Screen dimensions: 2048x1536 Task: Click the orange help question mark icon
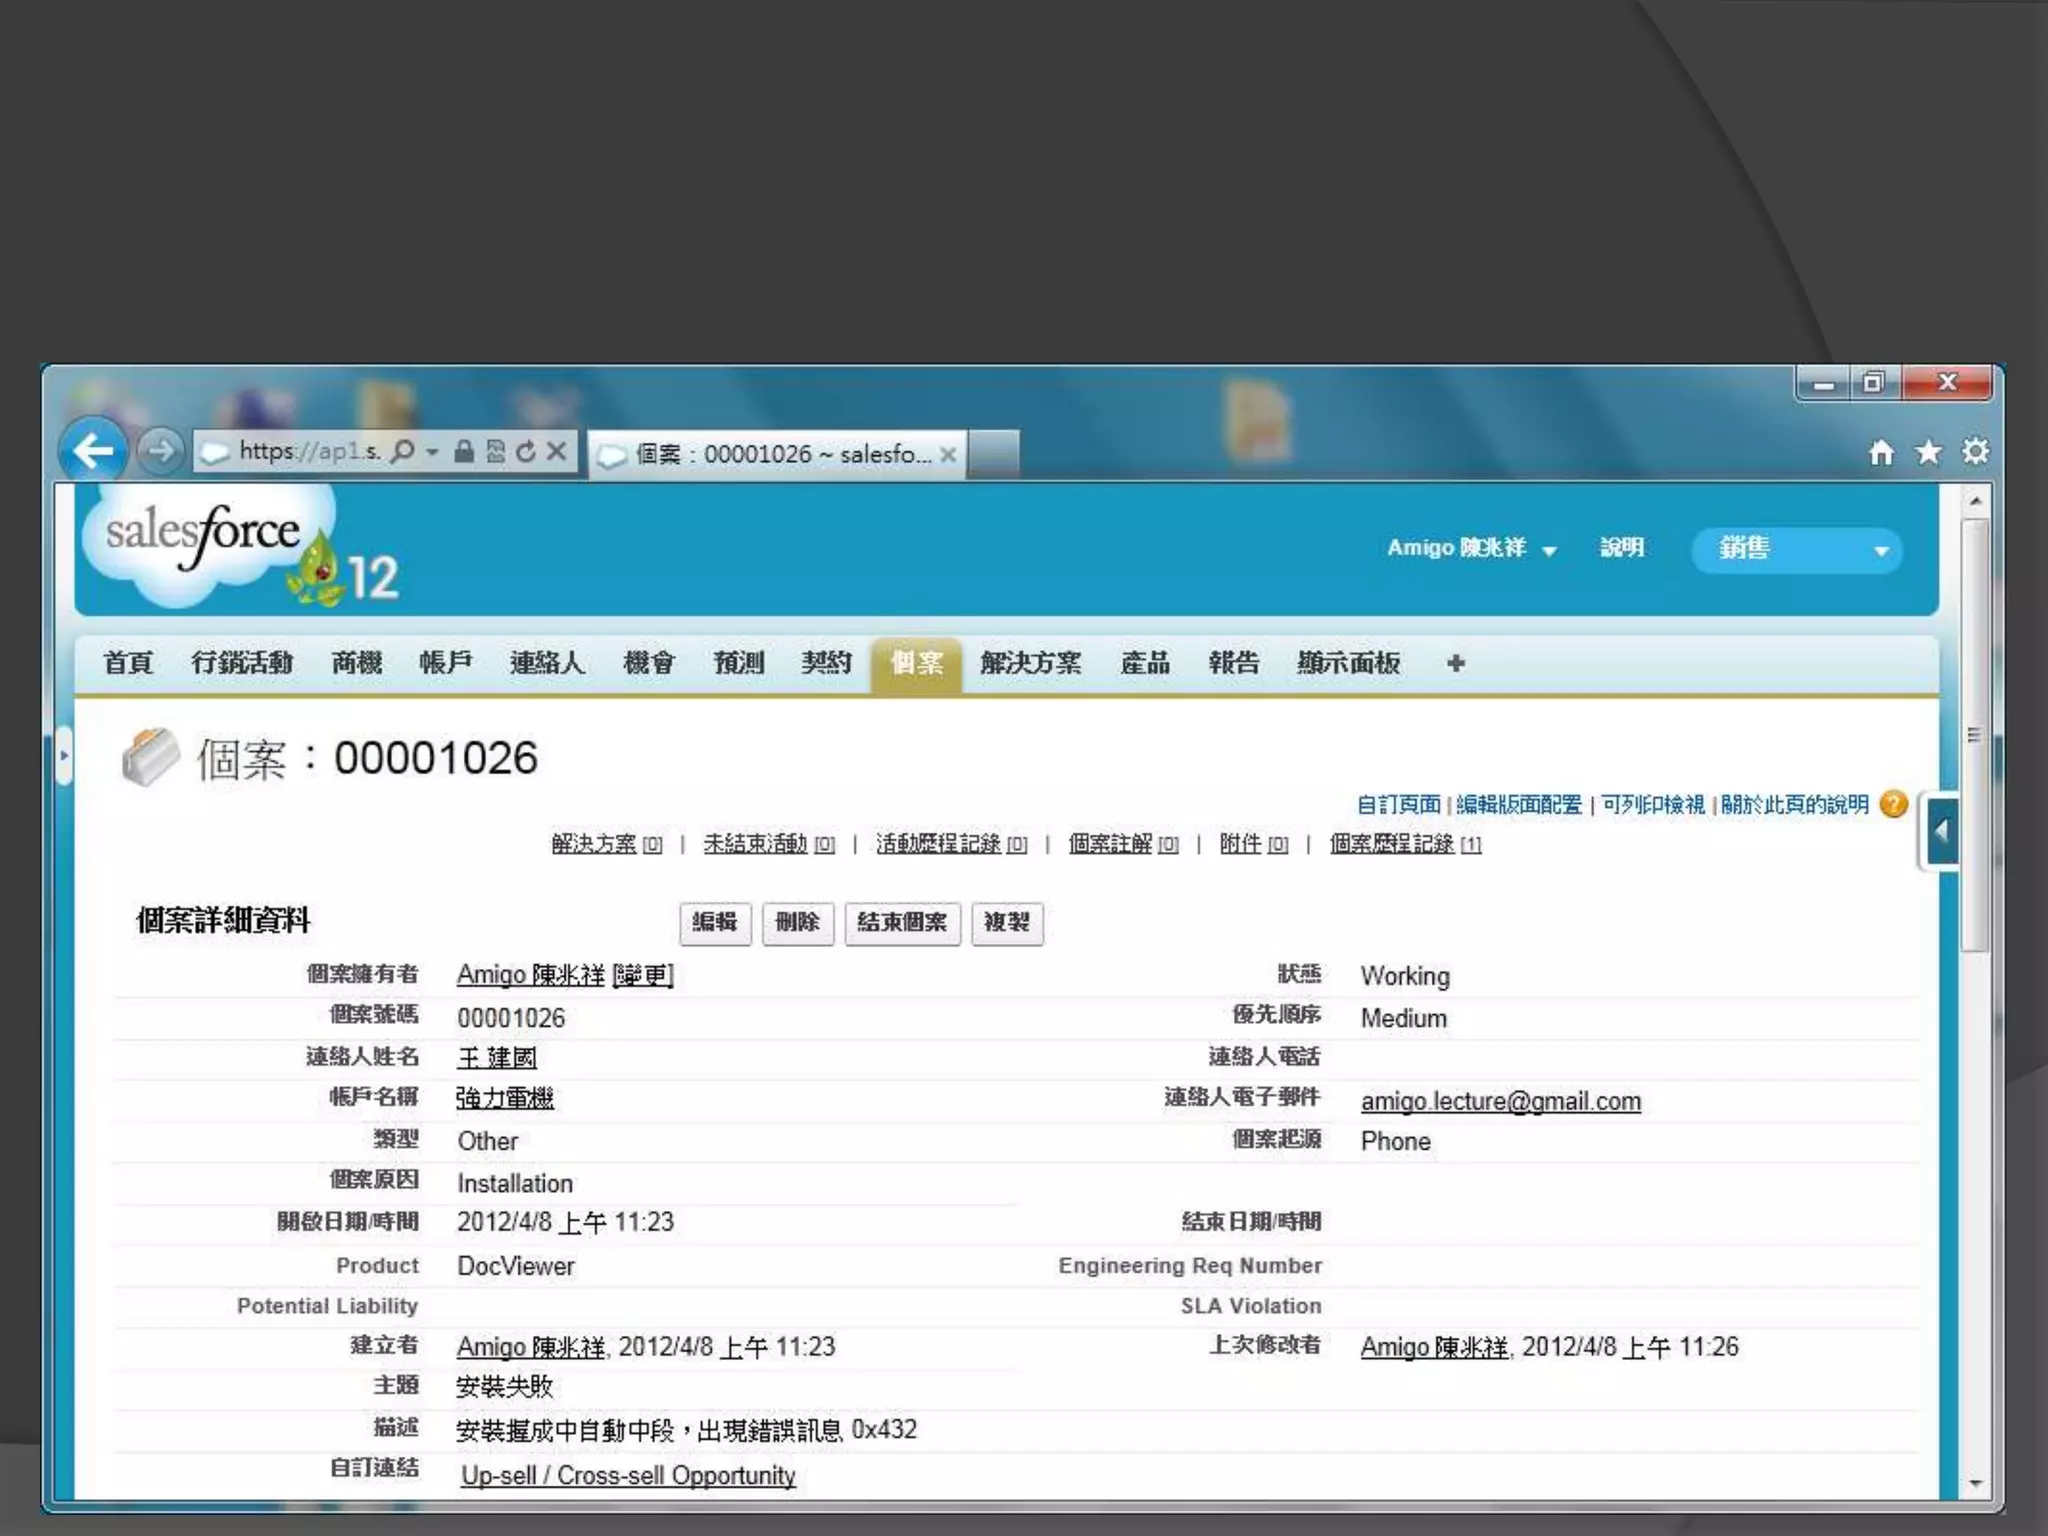[1893, 804]
